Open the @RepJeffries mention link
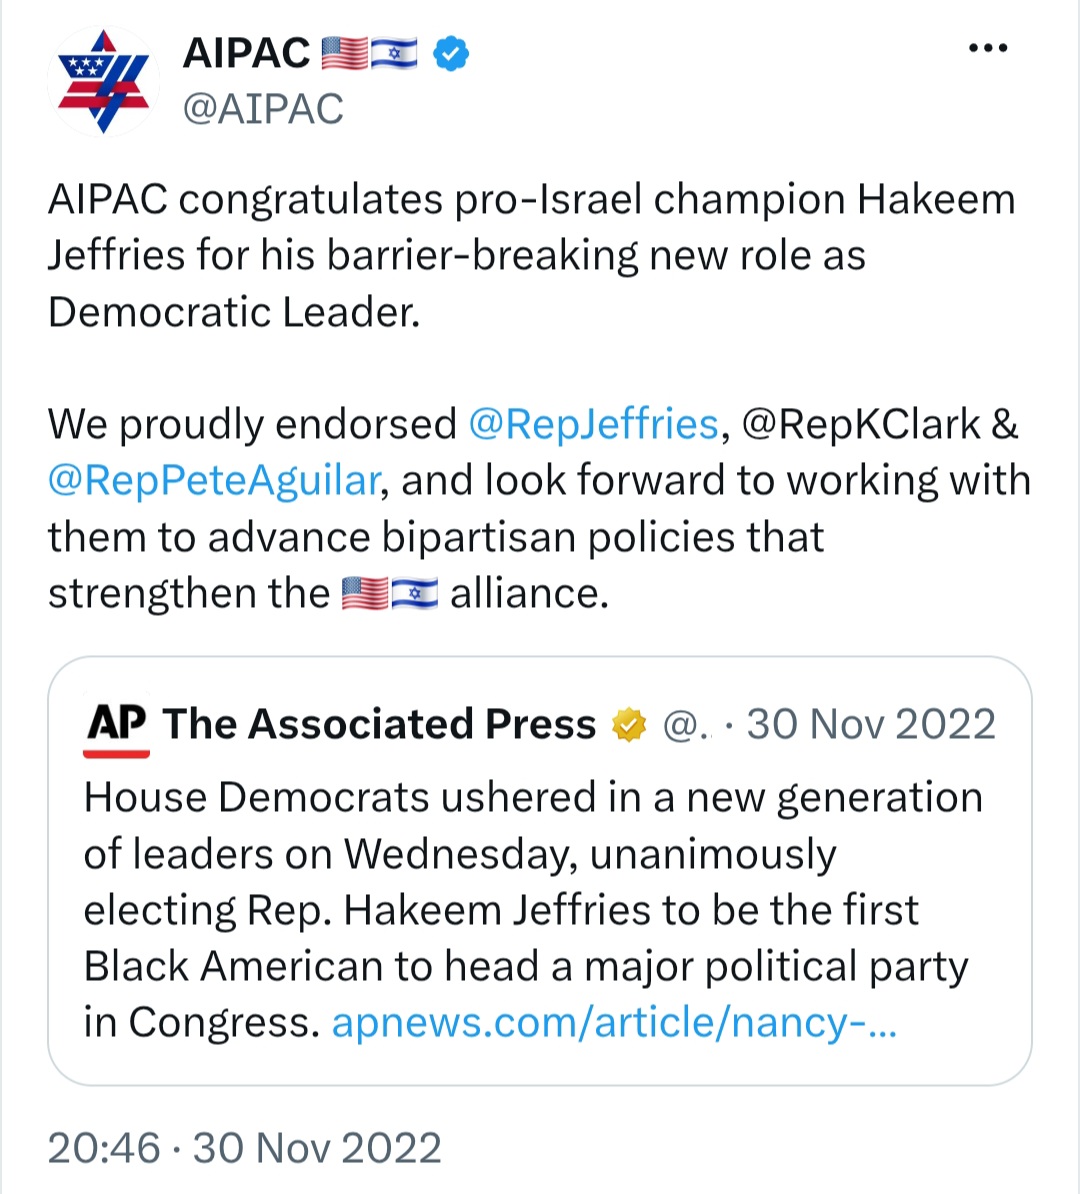This screenshot has height=1194, width=1080. 593,424
